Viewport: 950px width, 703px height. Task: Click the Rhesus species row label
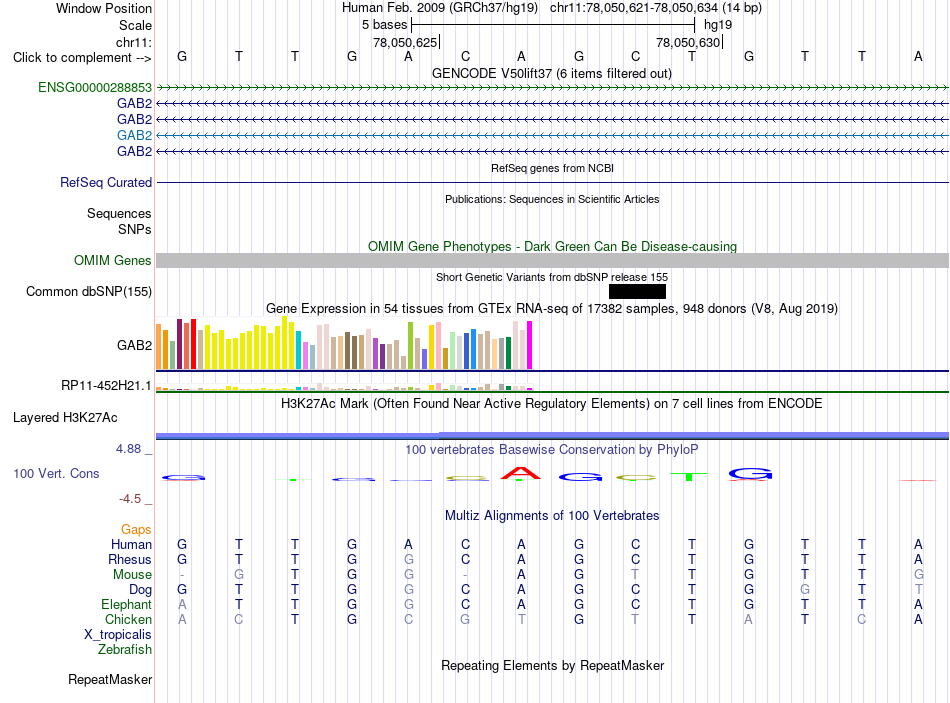130,559
